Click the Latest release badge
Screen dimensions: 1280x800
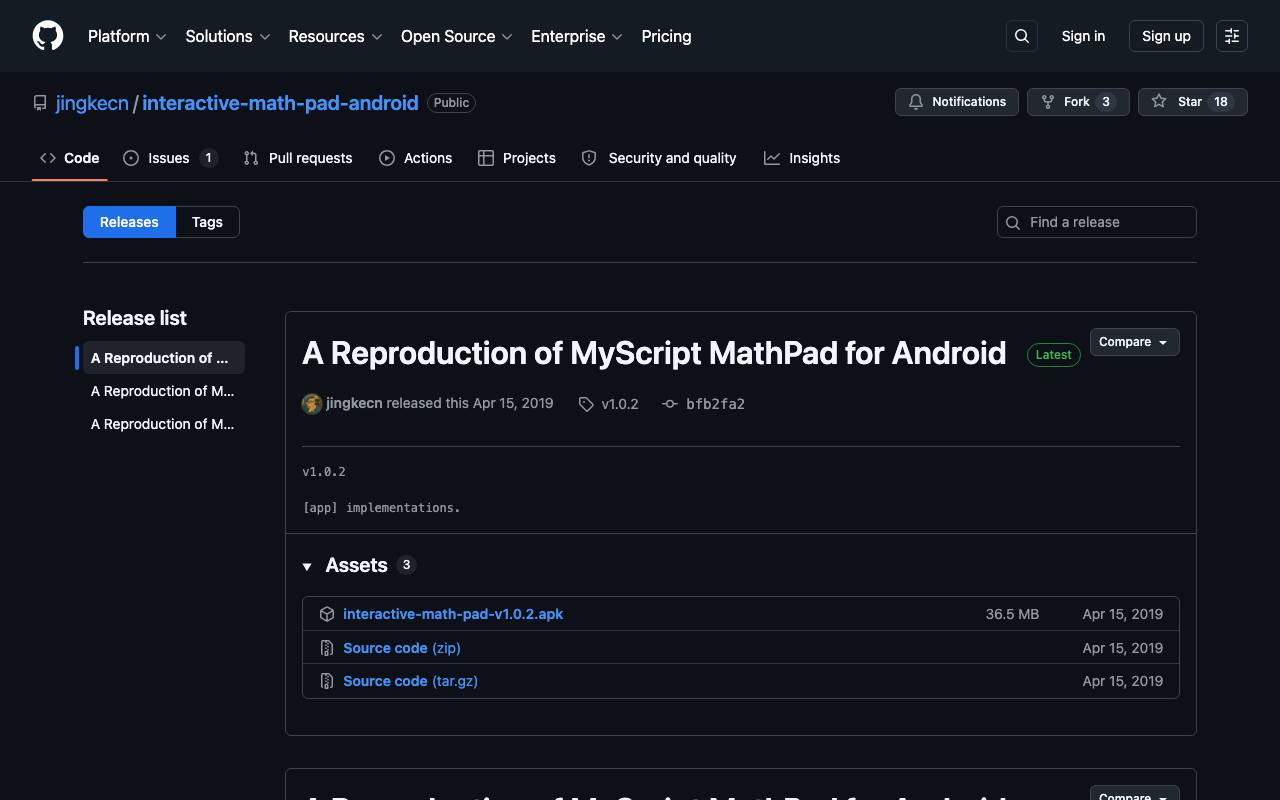1054,355
